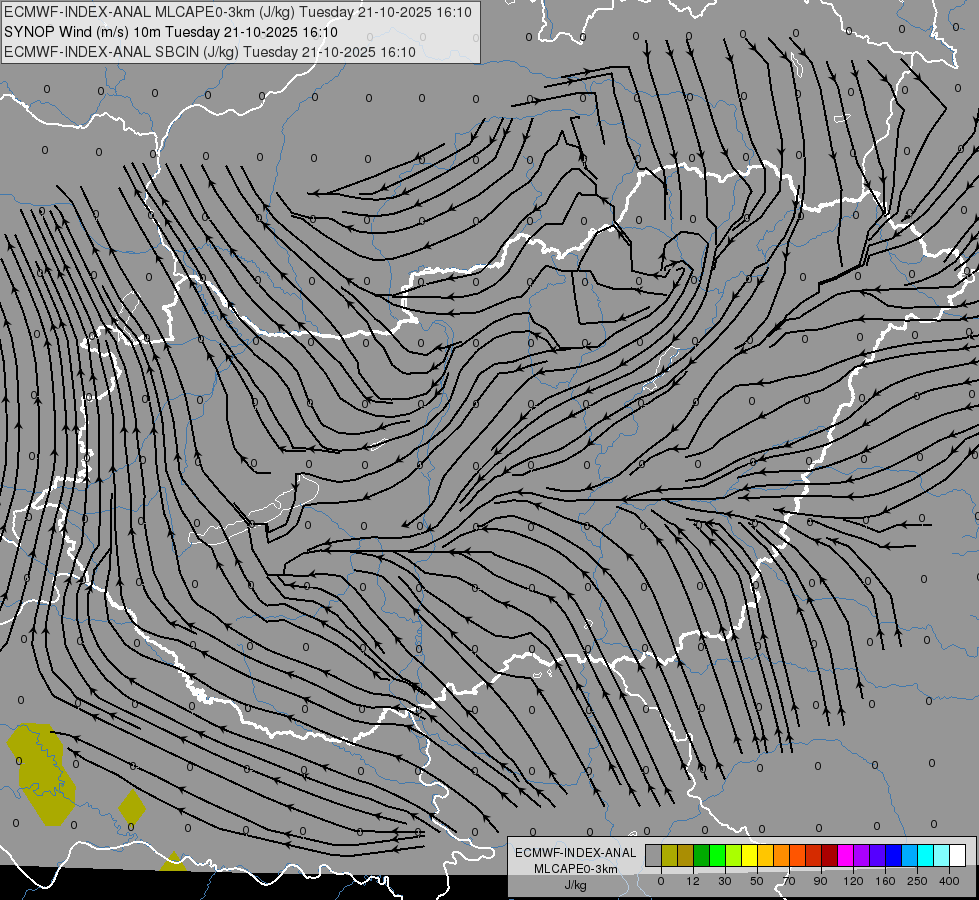Click the large olive MLCAPE area on the map
This screenshot has width=979, height=900.
pyautogui.click(x=42, y=774)
